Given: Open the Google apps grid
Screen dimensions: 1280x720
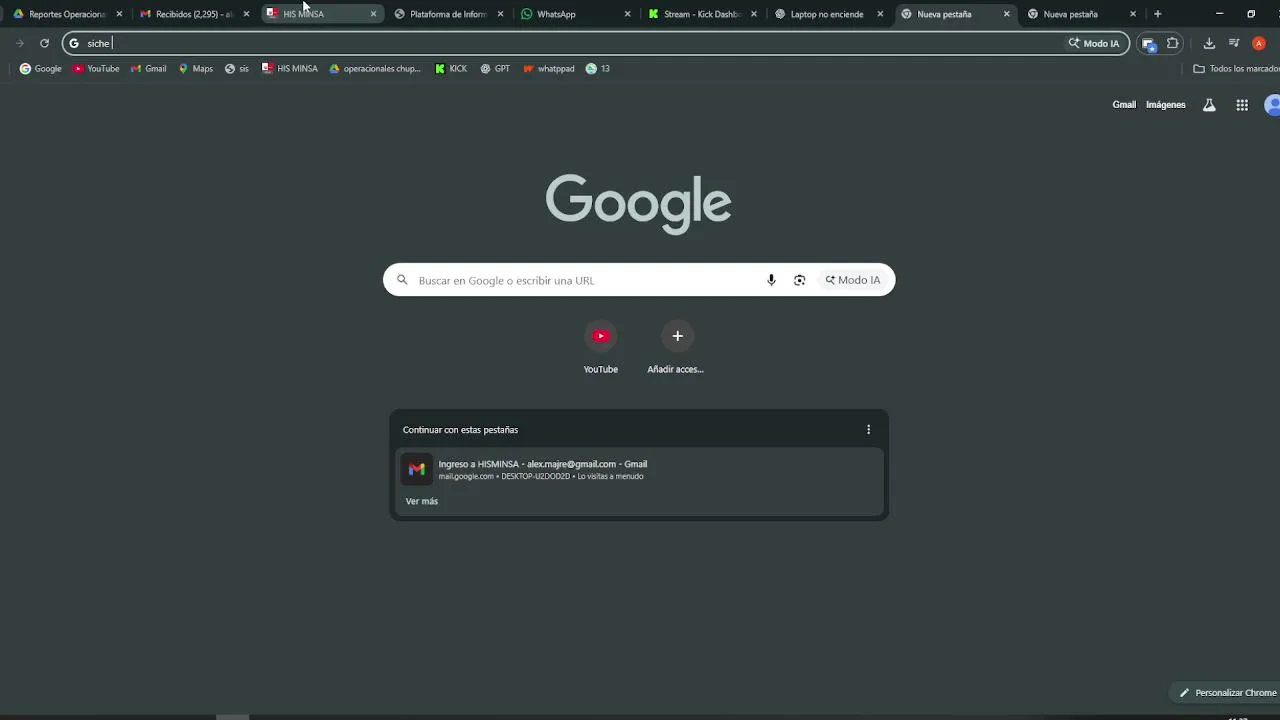Looking at the screenshot, I should tap(1242, 105).
